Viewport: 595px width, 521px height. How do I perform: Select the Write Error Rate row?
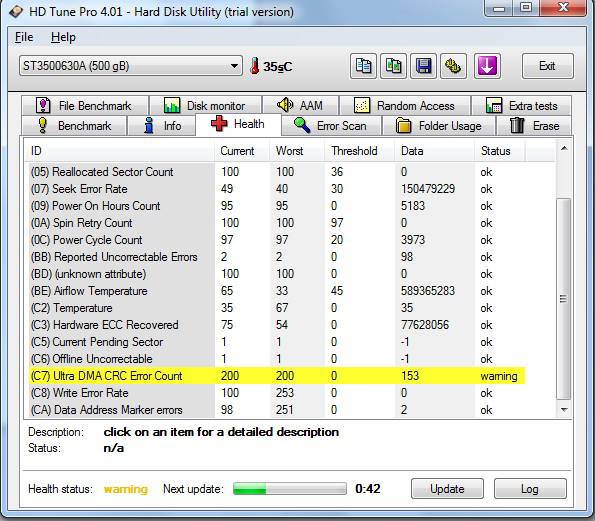(x=277, y=393)
